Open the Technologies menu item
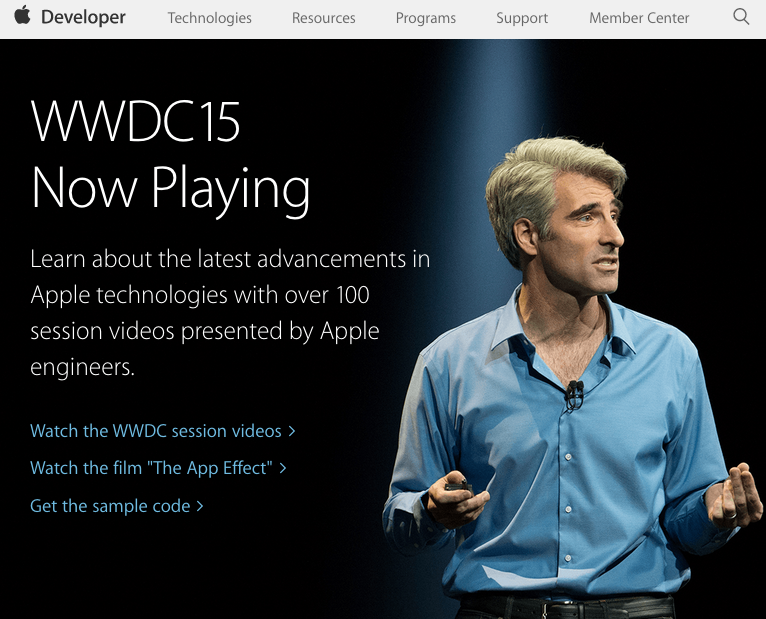The image size is (766, 619). (x=210, y=18)
